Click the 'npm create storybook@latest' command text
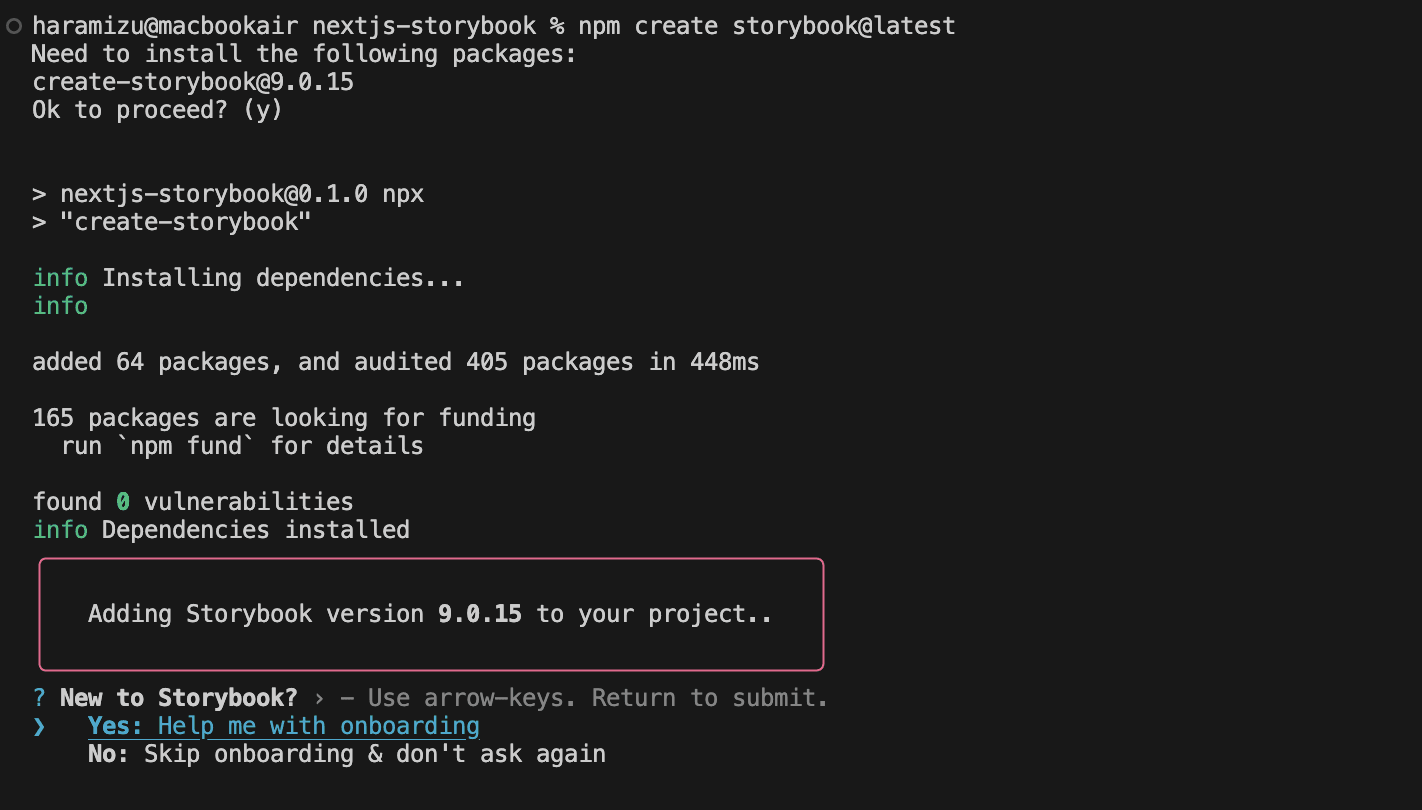1422x810 pixels. (766, 26)
